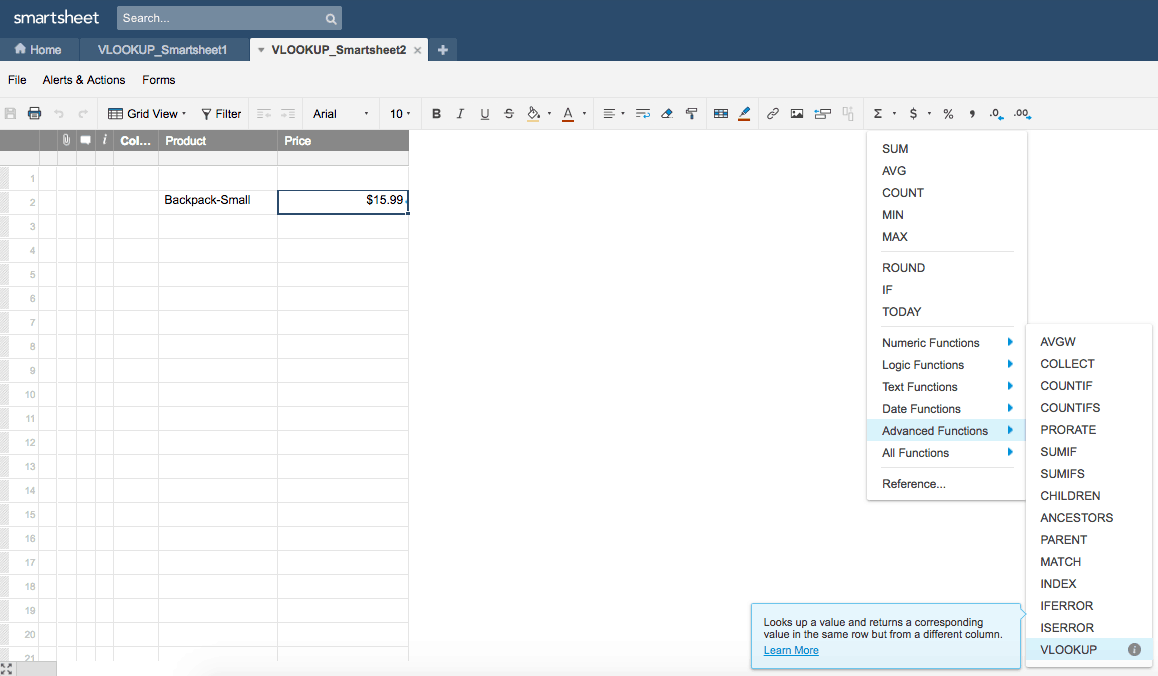Select INDEX function in submenu
This screenshot has height=676, width=1158.
(x=1058, y=584)
